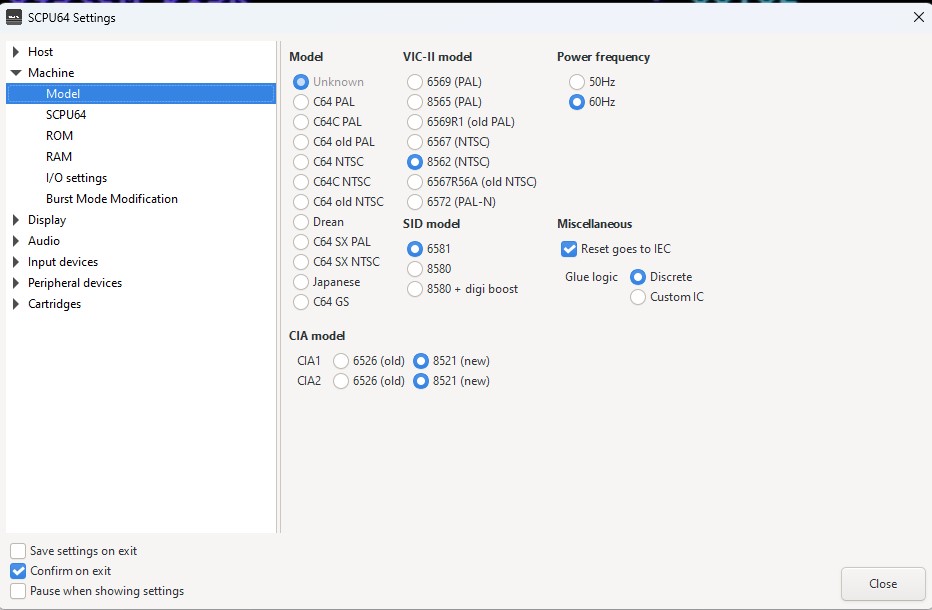Expand the Peripheral devices category
932x610 pixels.
15,283
